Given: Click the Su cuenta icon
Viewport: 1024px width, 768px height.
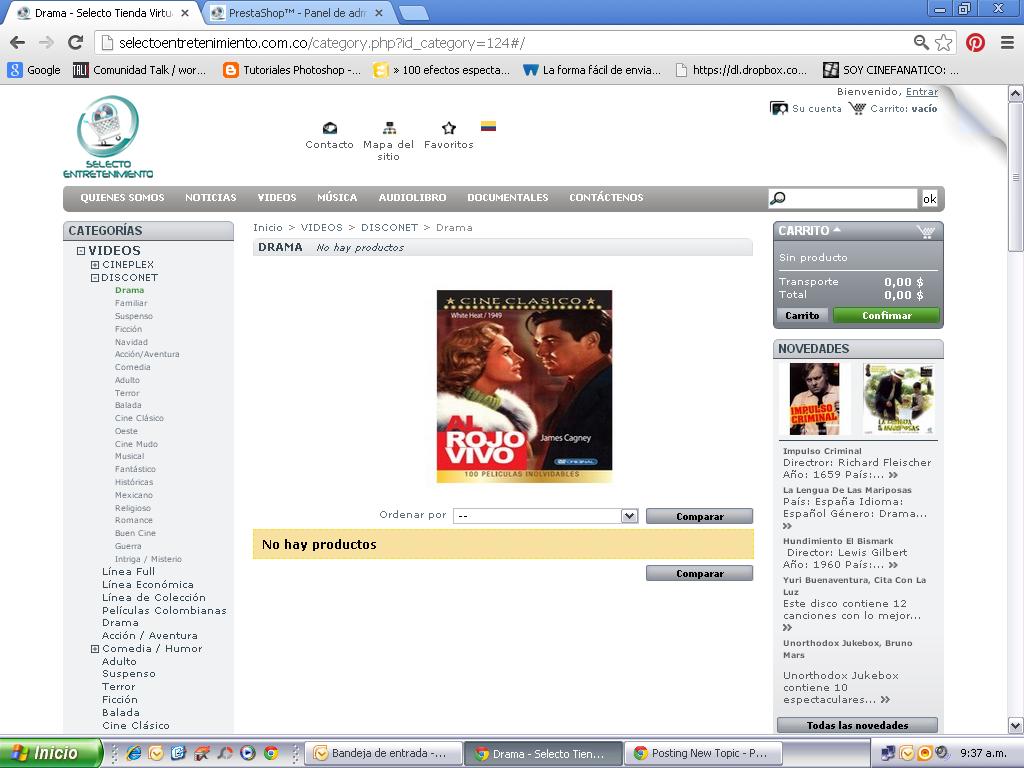Looking at the screenshot, I should [x=779, y=108].
